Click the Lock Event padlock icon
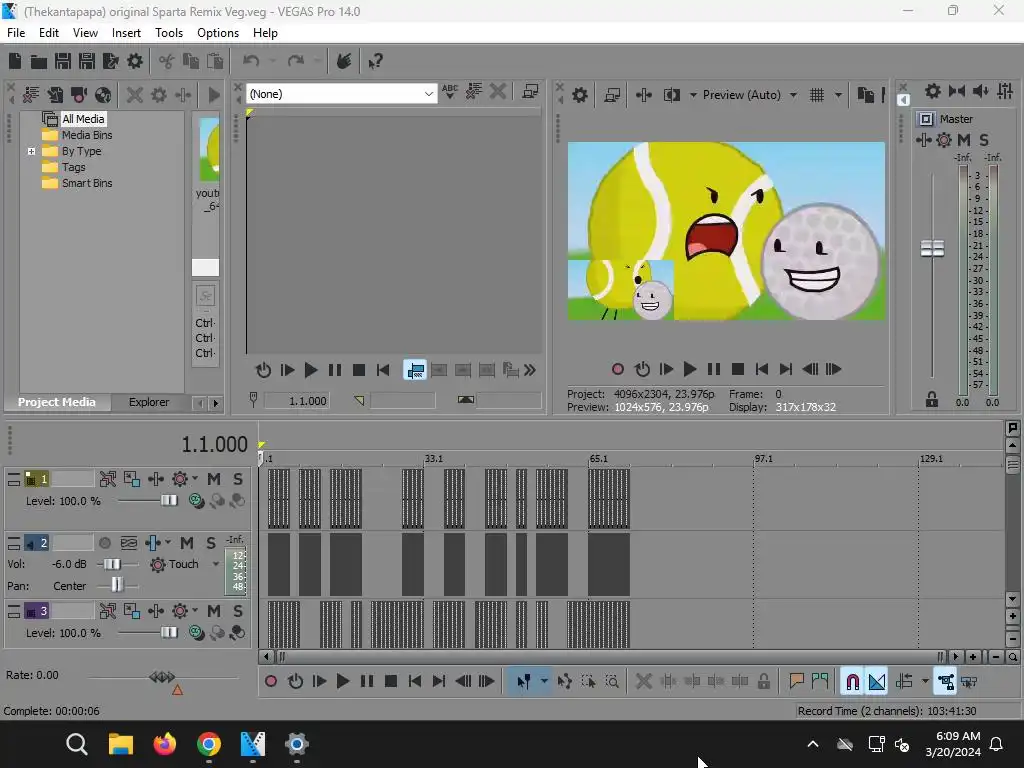This screenshot has width=1024, height=768. coord(763,682)
